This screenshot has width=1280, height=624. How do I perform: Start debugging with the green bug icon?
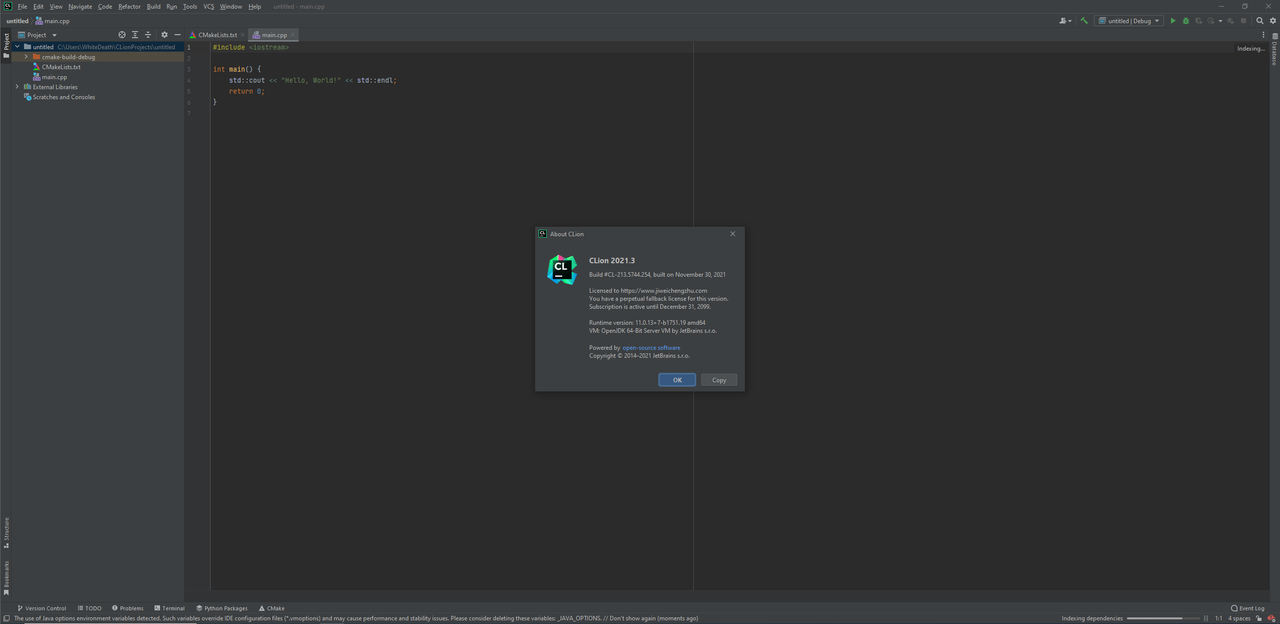coord(1186,21)
